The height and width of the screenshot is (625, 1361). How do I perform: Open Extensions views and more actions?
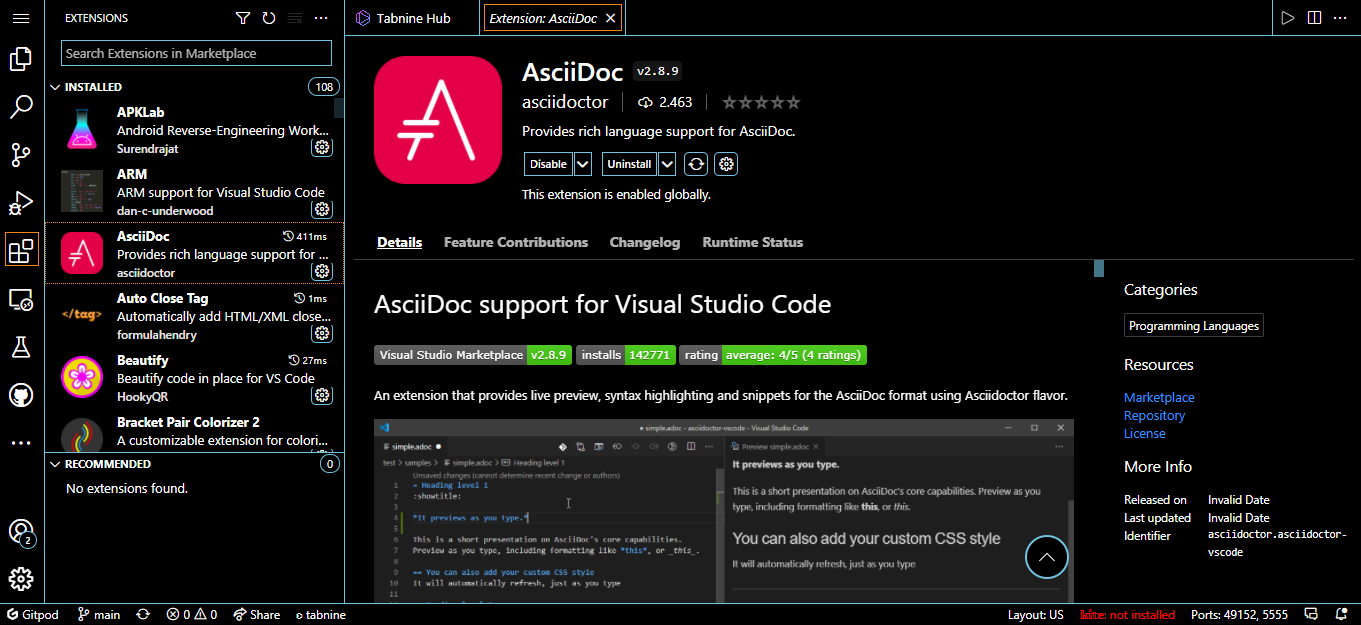click(x=321, y=18)
